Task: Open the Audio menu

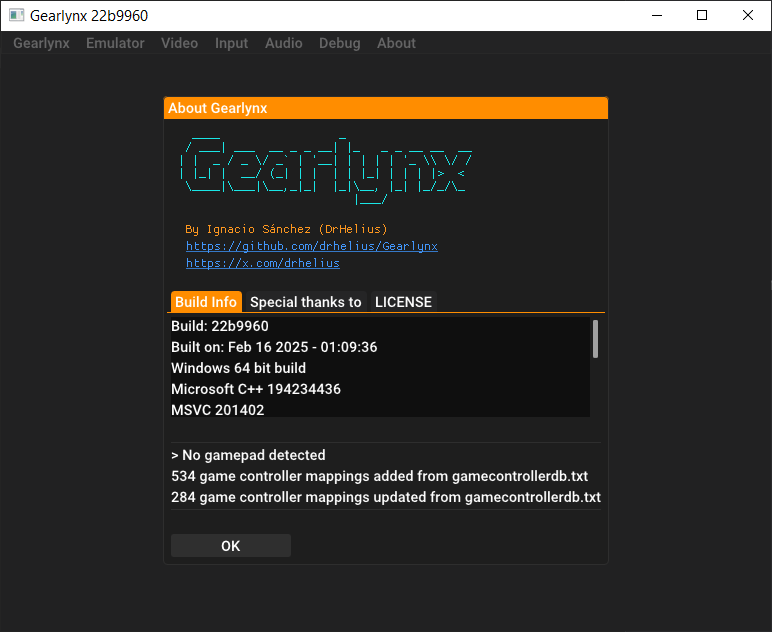Action: 284,43
